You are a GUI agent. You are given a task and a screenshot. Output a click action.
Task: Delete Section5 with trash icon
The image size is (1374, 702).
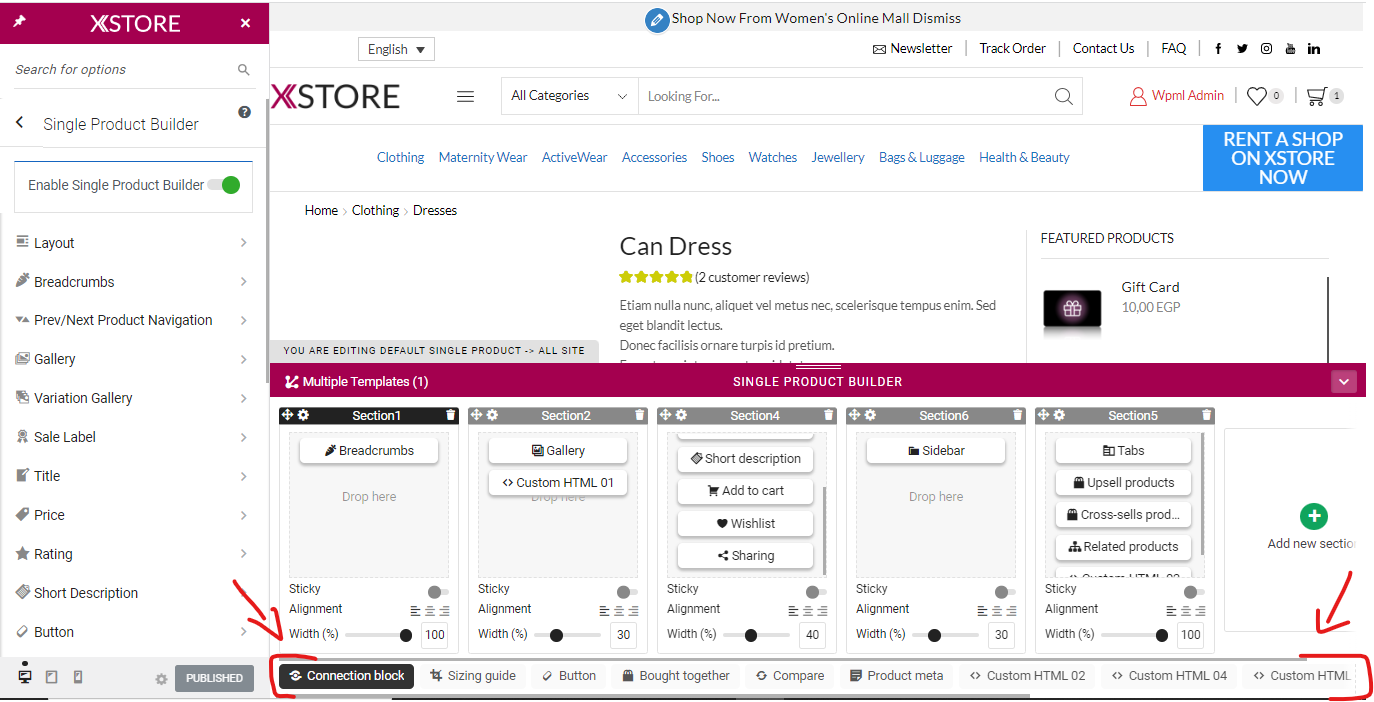1206,415
